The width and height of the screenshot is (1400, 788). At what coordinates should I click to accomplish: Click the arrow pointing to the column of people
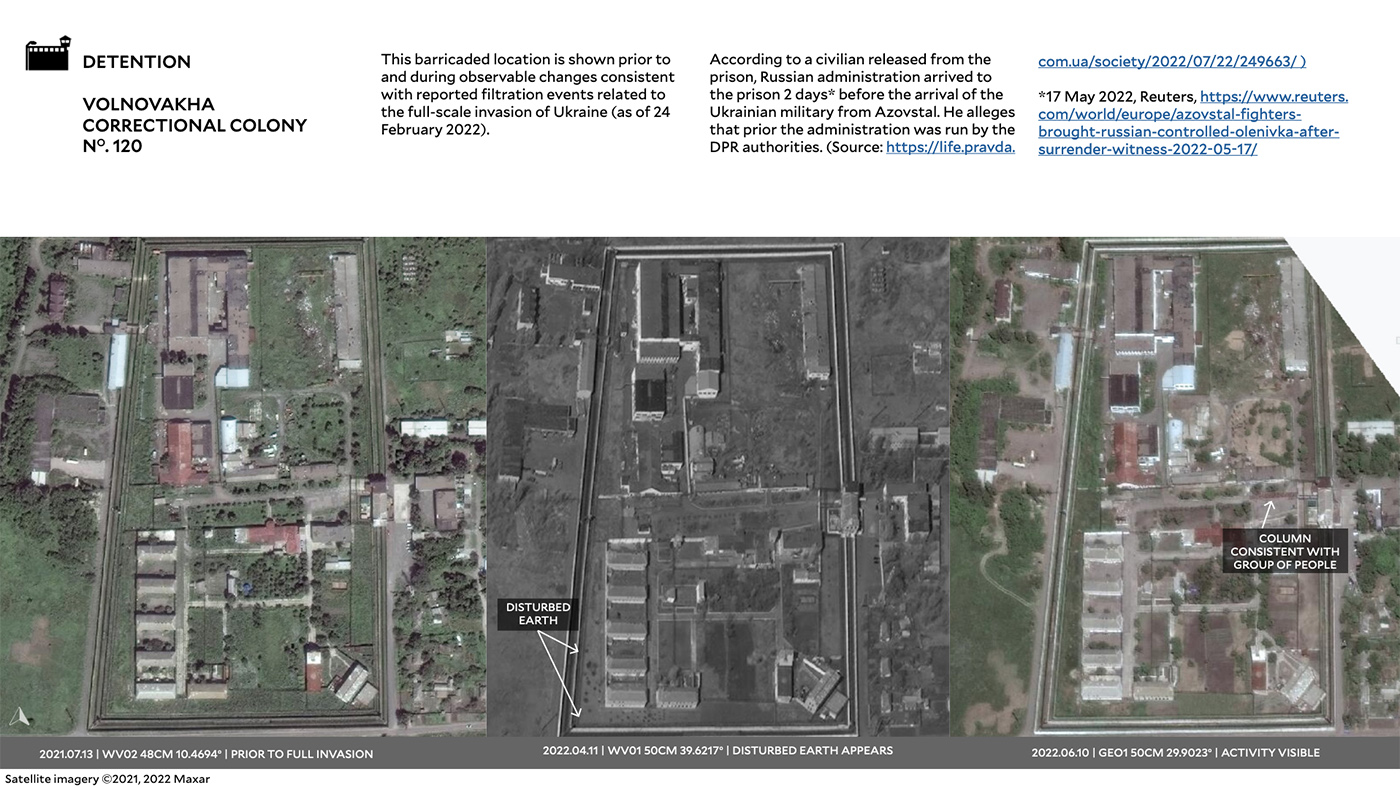[x=1268, y=514]
